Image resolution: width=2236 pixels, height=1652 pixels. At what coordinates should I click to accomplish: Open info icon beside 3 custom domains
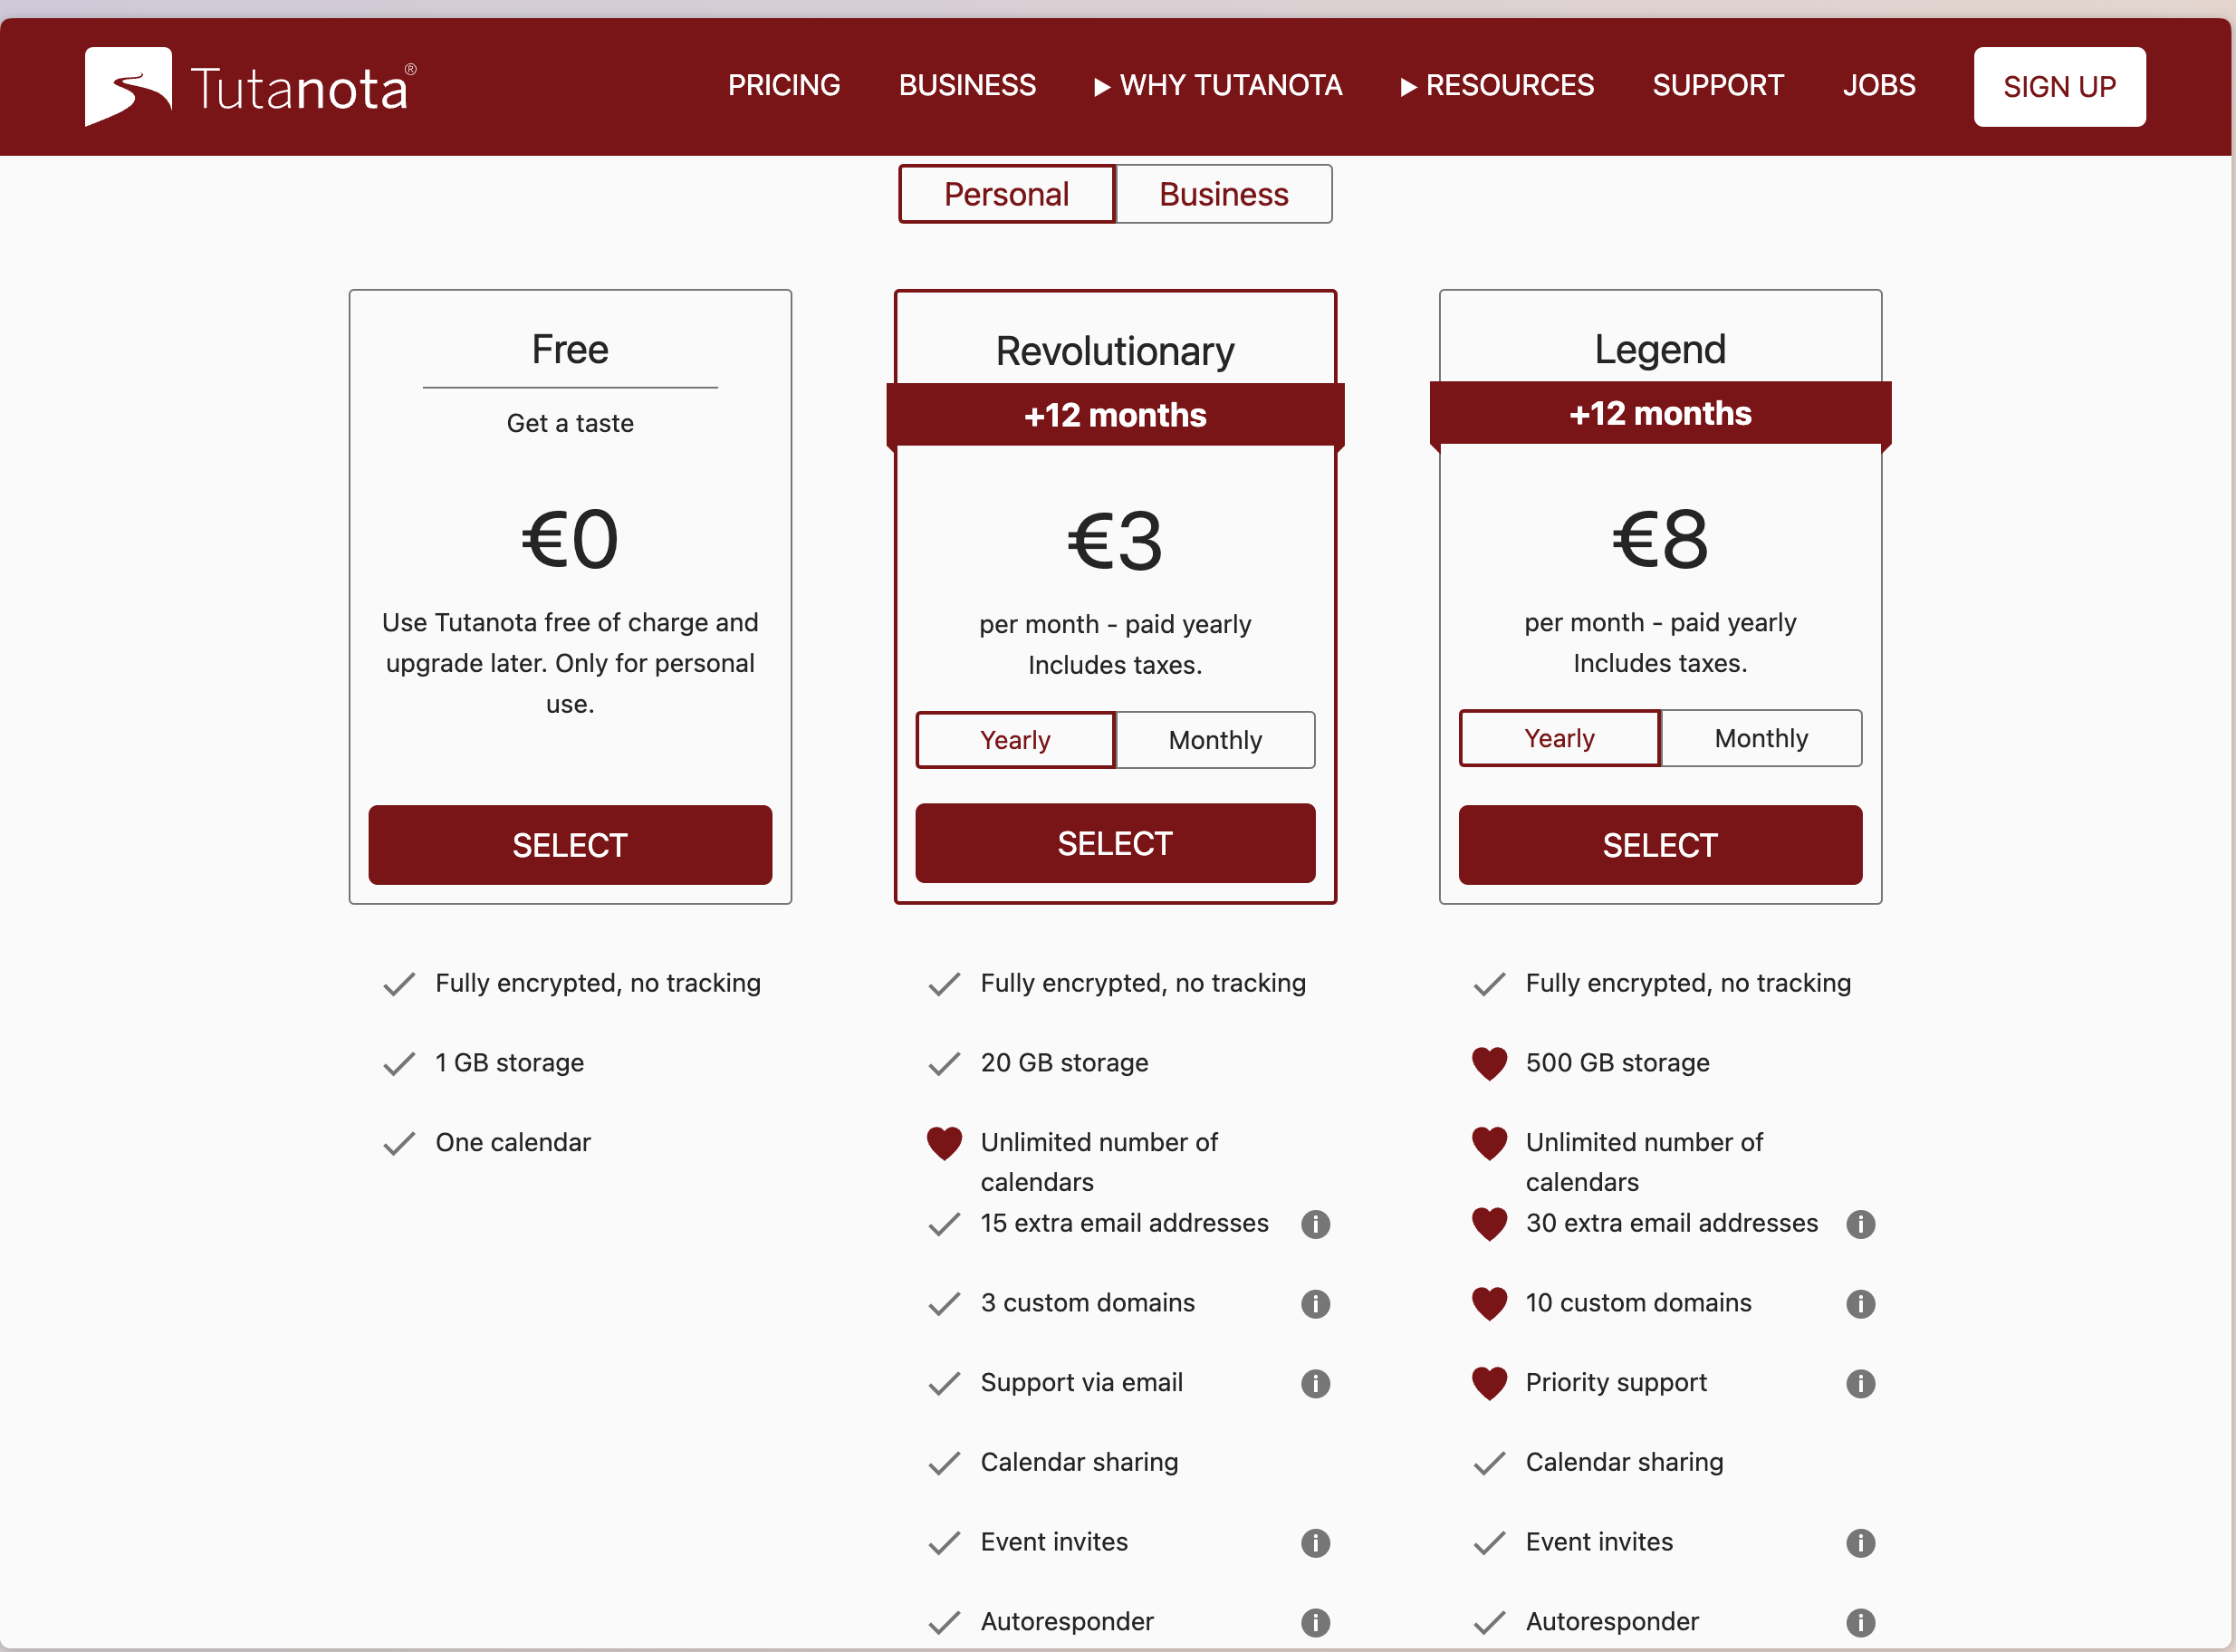[1315, 1304]
